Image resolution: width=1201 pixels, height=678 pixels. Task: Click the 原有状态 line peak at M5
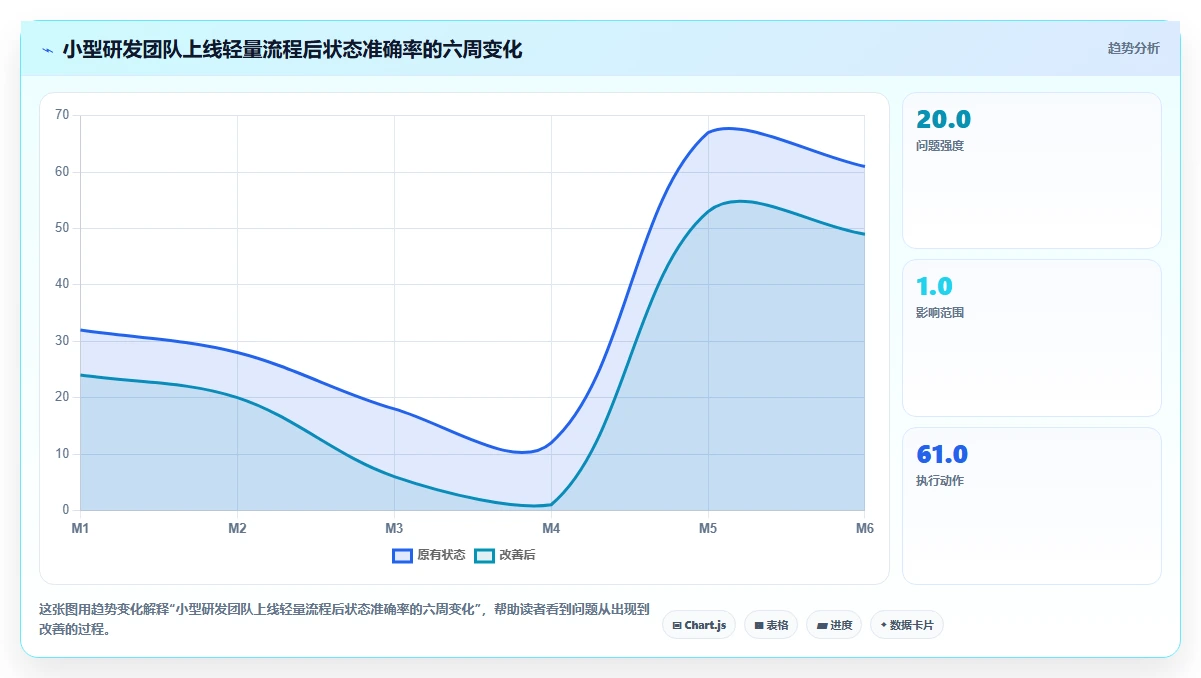[x=708, y=132]
